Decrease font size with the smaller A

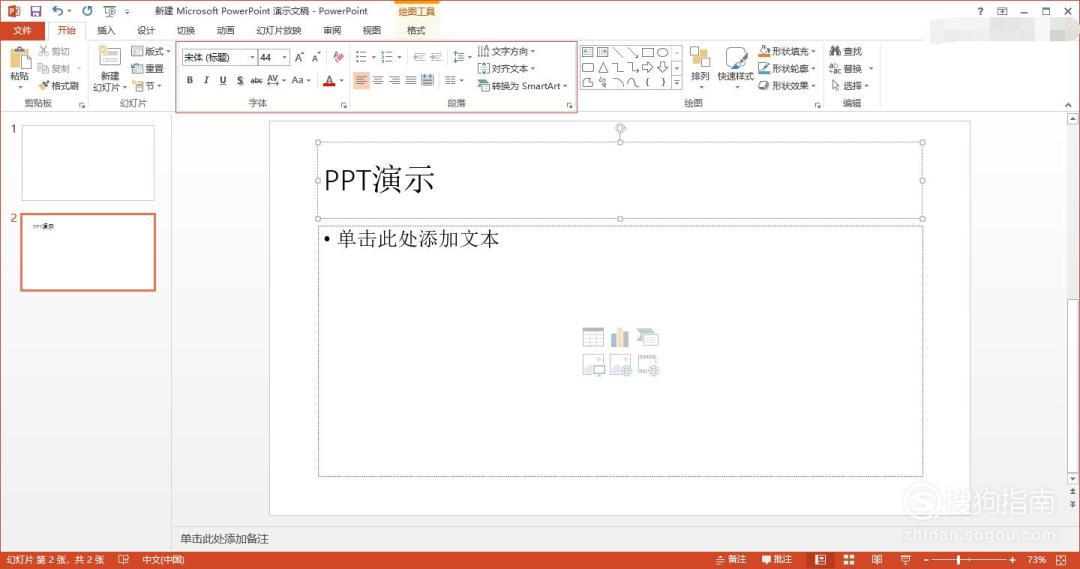coord(316,57)
